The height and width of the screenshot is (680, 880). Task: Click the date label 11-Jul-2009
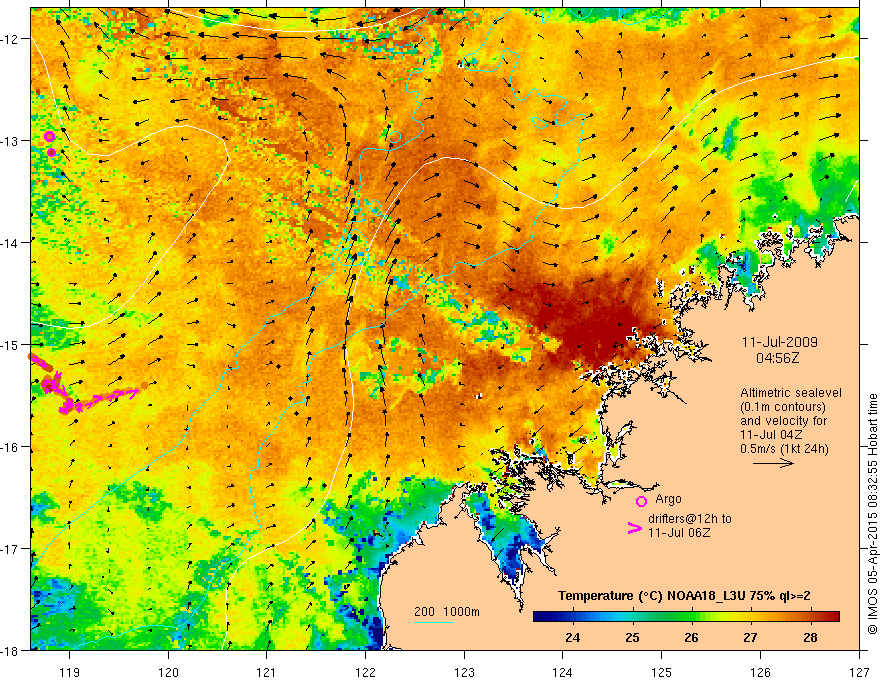click(779, 342)
